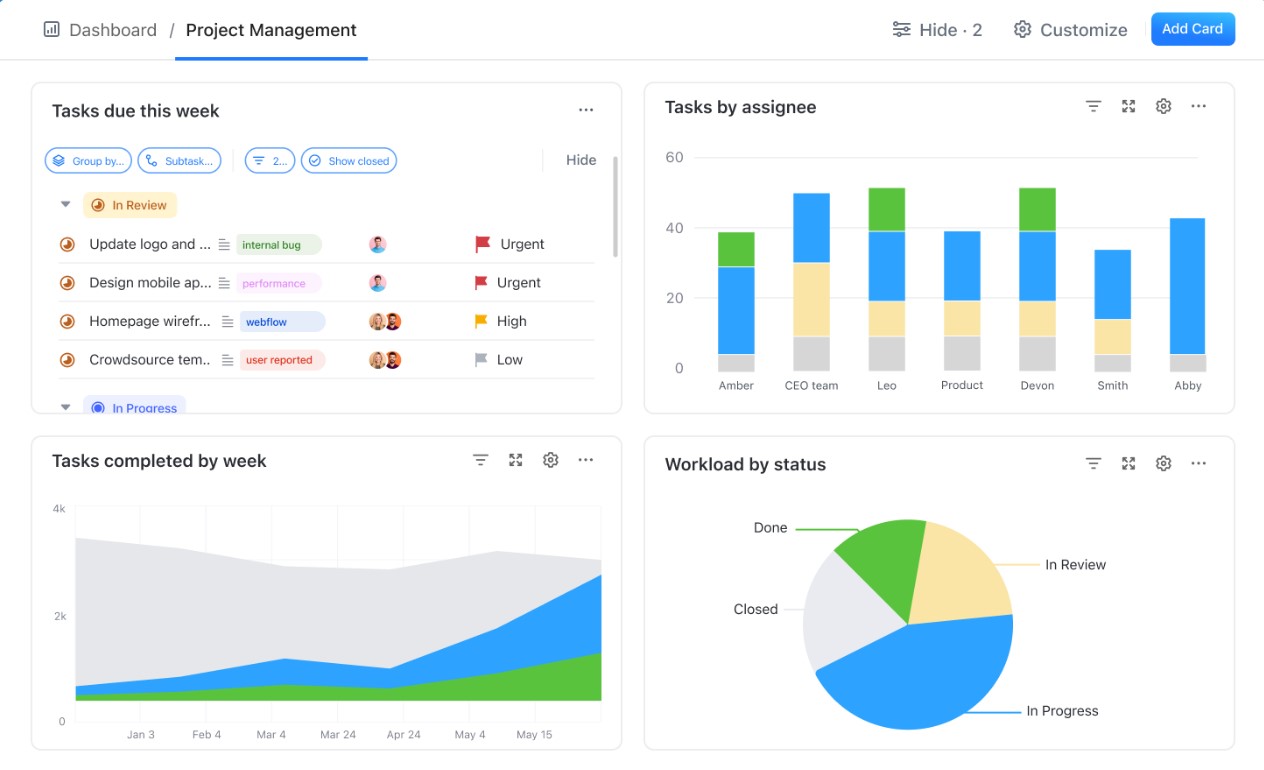Click Hide in the Tasks due this week card
Image resolution: width=1264 pixels, height=770 pixels.
[581, 160]
